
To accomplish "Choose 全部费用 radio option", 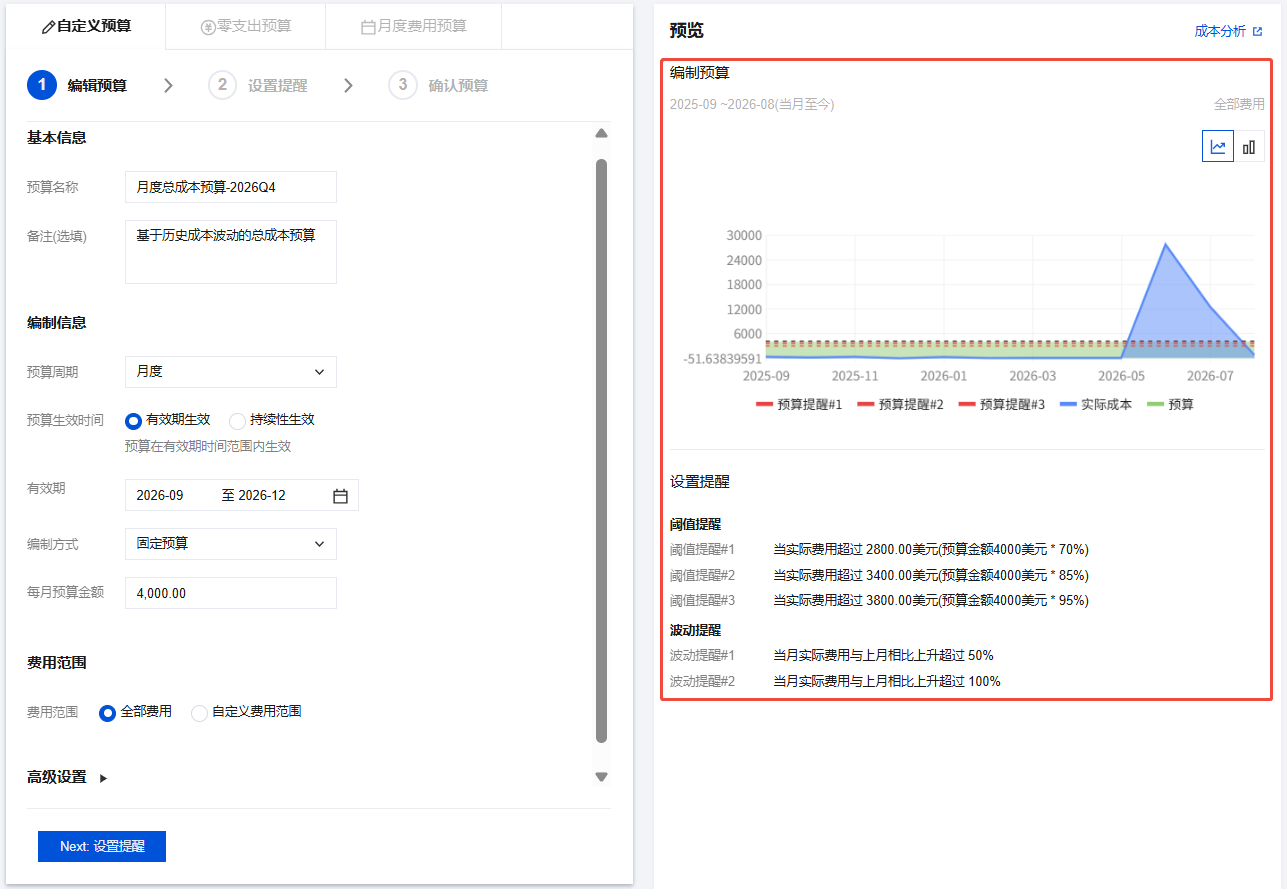I will (x=107, y=713).
